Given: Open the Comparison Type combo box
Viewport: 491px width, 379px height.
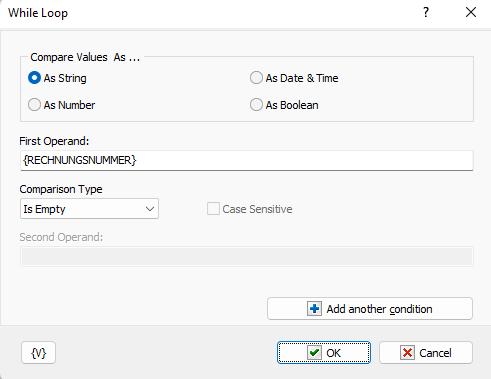Looking at the screenshot, I should (89, 209).
